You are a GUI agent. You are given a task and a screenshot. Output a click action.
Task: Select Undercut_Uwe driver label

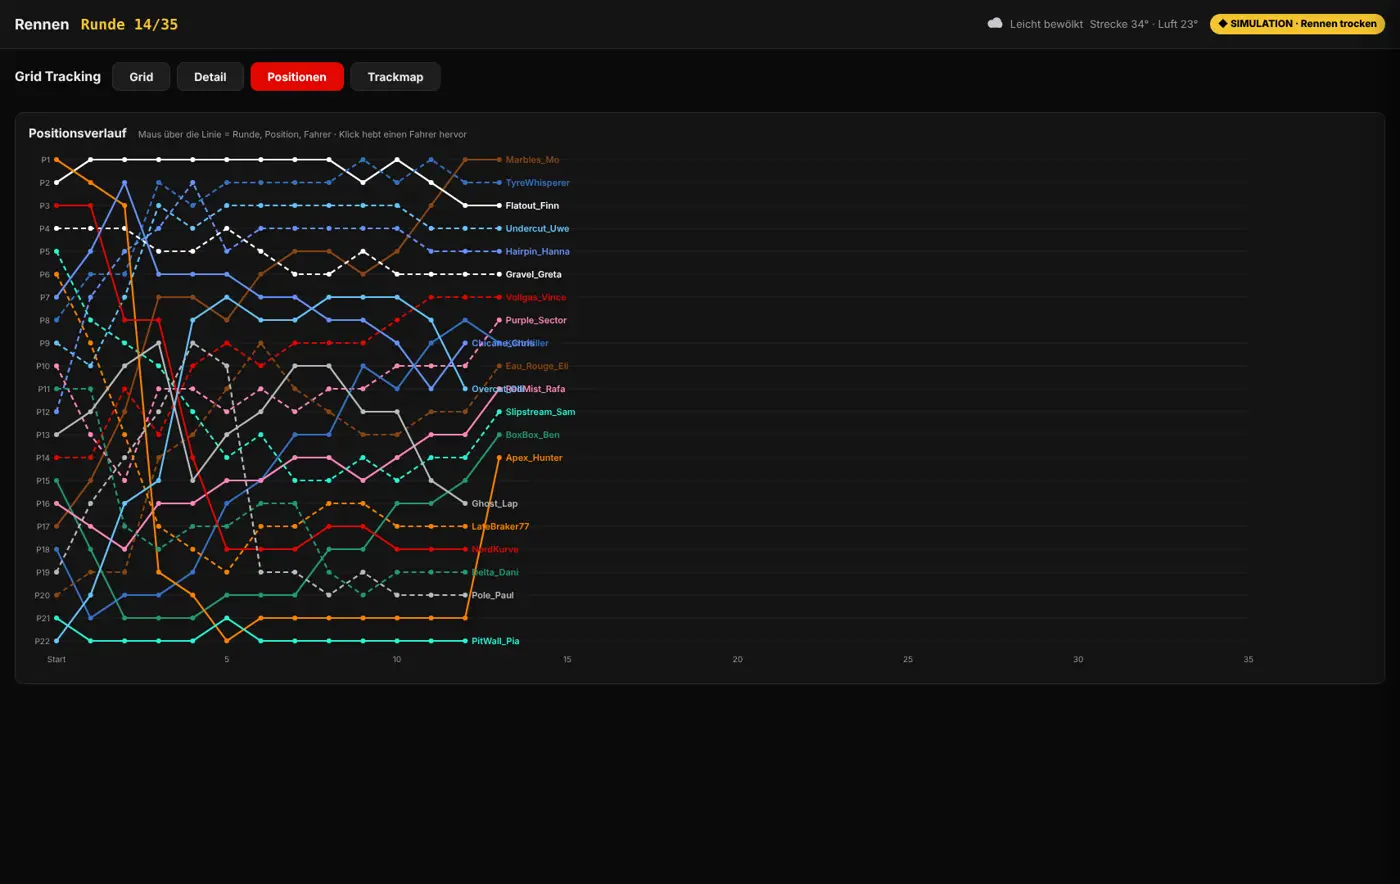pyautogui.click(x=537, y=229)
